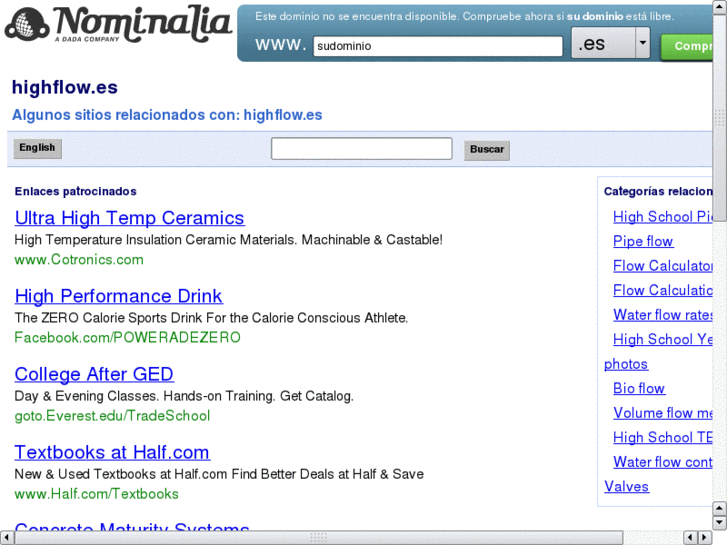
Task: Visit Facebook.com/POWERADEZERO link
Action: (128, 338)
